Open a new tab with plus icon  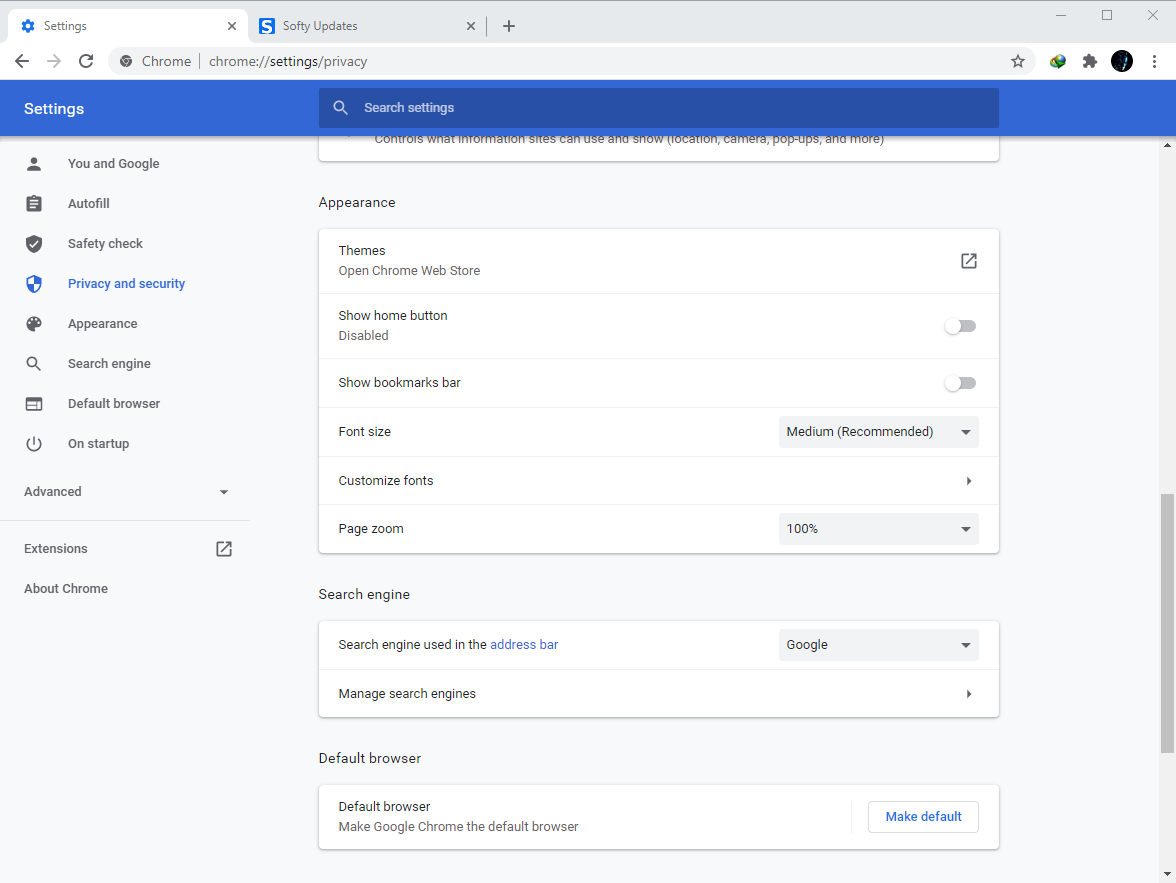[x=508, y=26]
